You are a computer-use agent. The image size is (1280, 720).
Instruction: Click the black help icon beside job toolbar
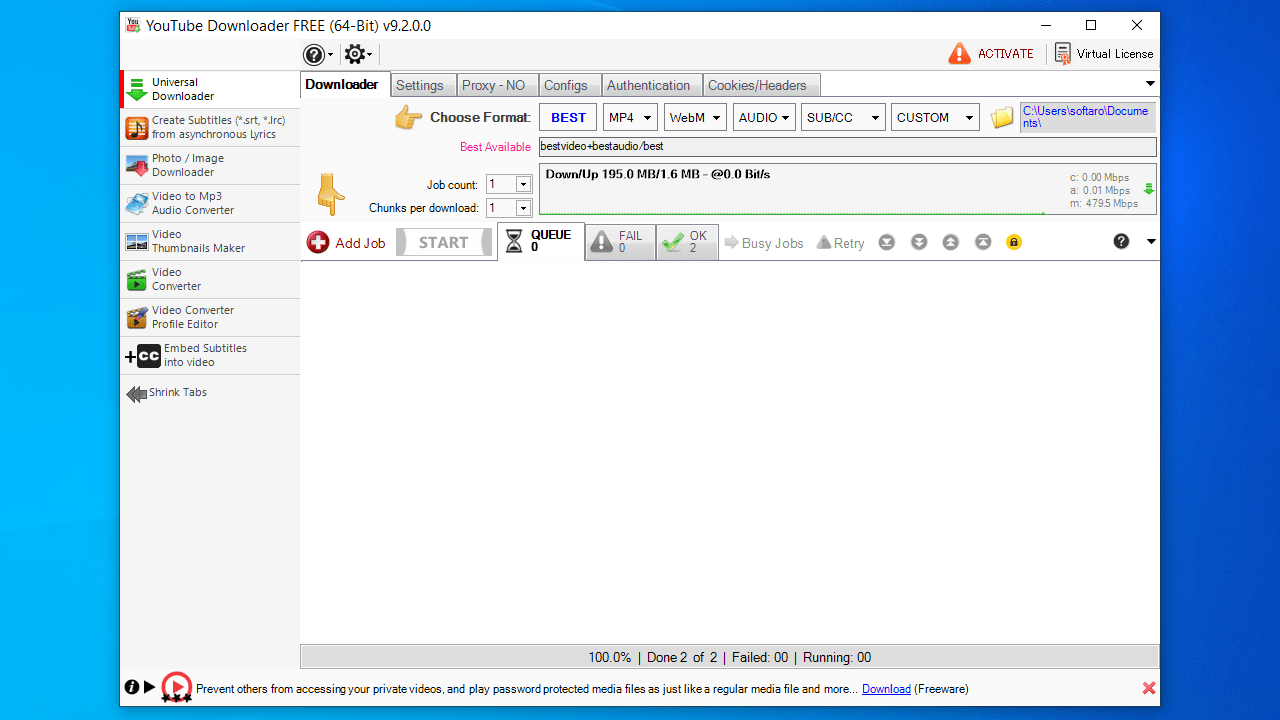1121,241
